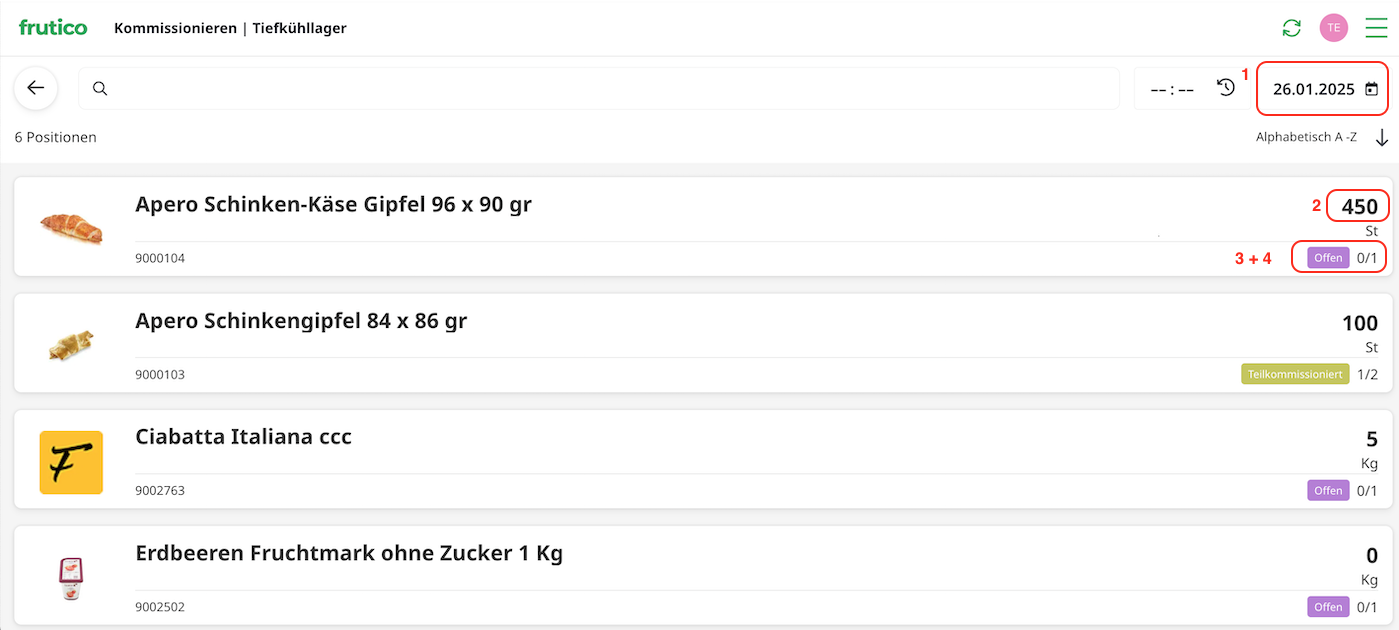Viewport: 1399px width, 630px height.
Task: Open the Alphabetisch A-Z sort dropdown
Action: [x=1306, y=137]
